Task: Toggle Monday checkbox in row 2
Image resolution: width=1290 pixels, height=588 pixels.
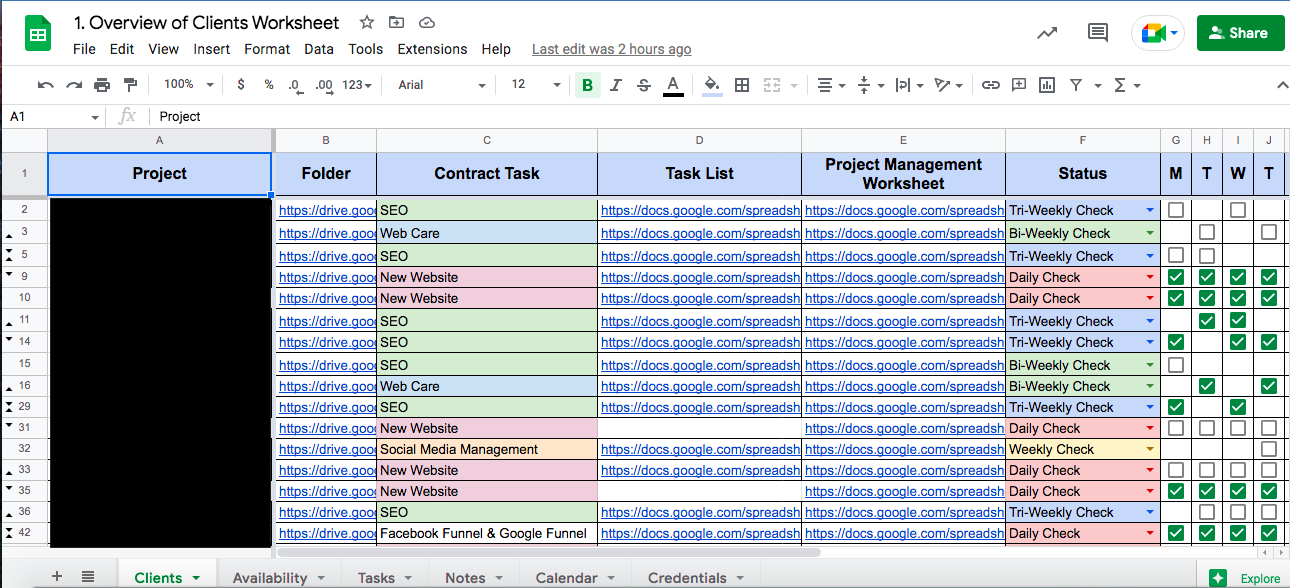Action: point(1176,211)
